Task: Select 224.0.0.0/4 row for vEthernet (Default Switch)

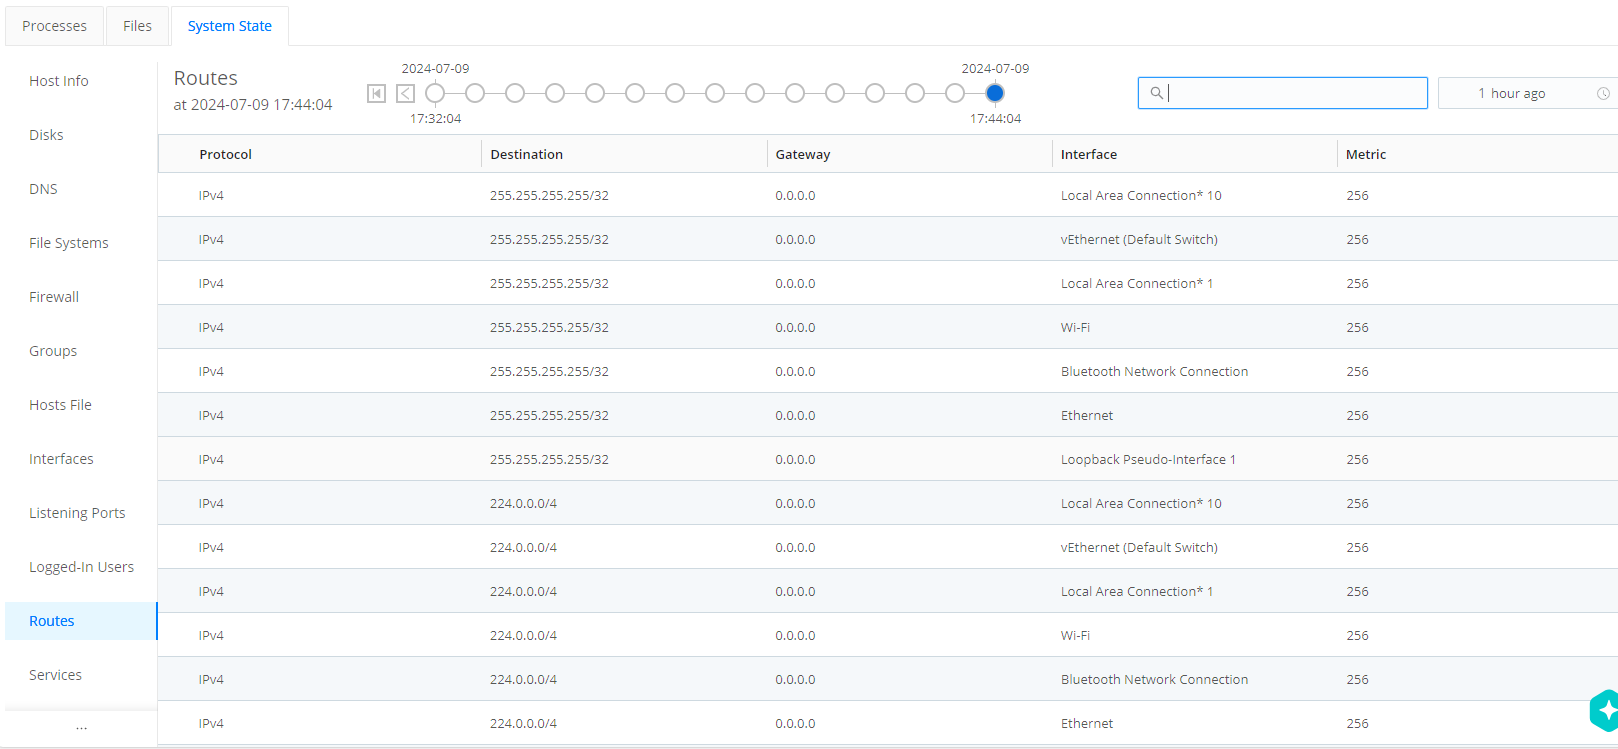Action: tap(888, 547)
